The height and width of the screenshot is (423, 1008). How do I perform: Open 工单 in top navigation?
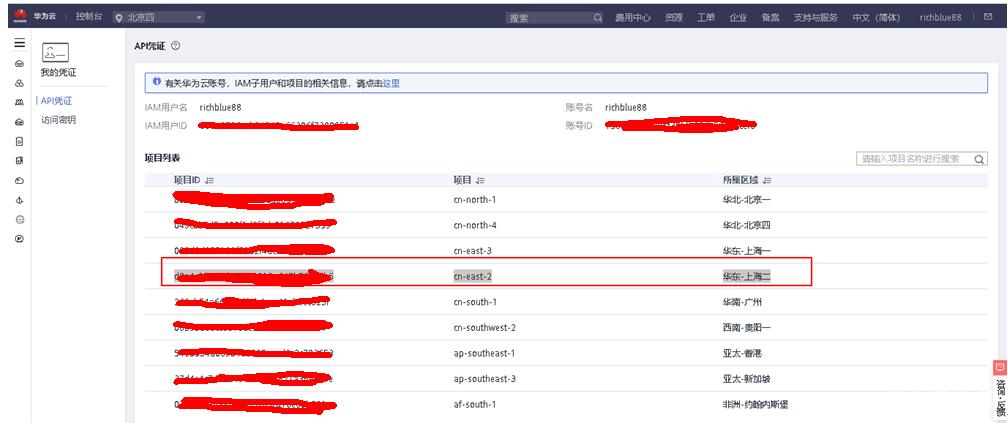point(706,17)
